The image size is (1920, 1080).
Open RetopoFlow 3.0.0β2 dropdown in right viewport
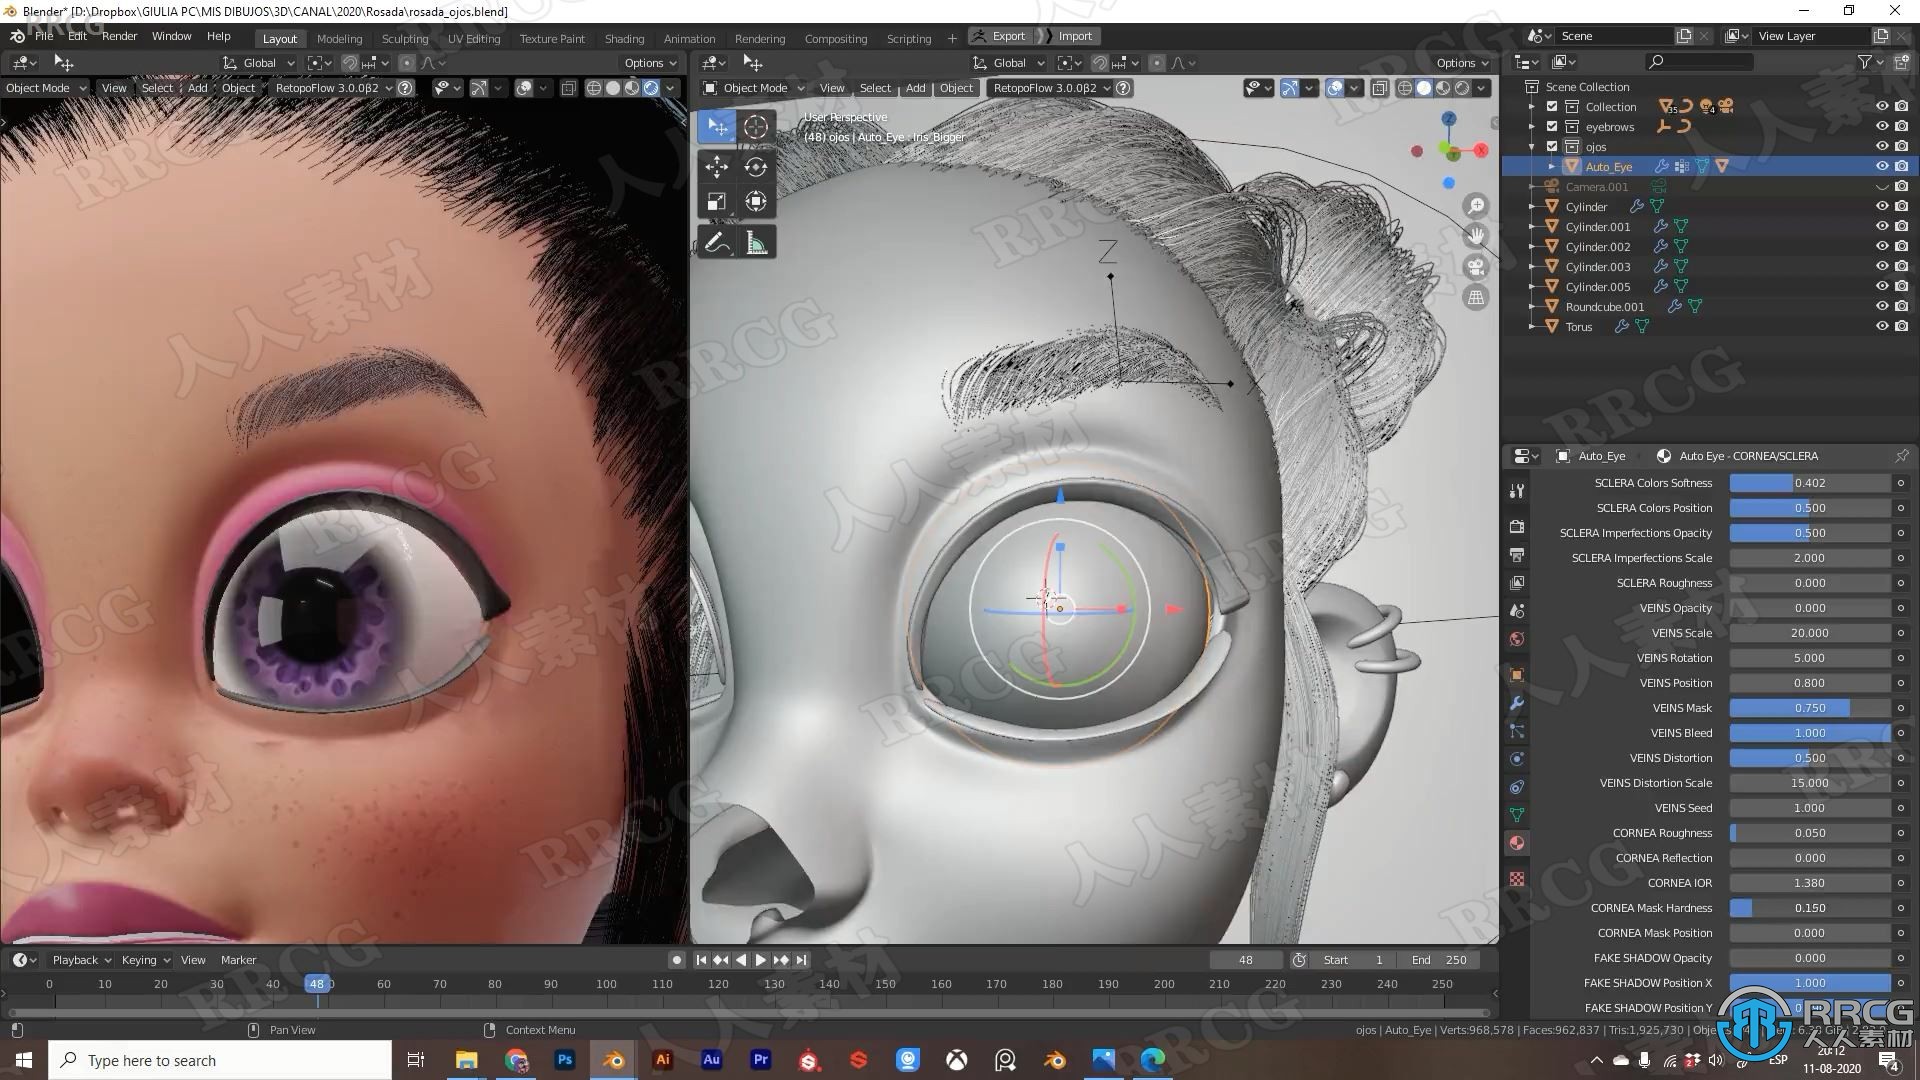[1051, 88]
